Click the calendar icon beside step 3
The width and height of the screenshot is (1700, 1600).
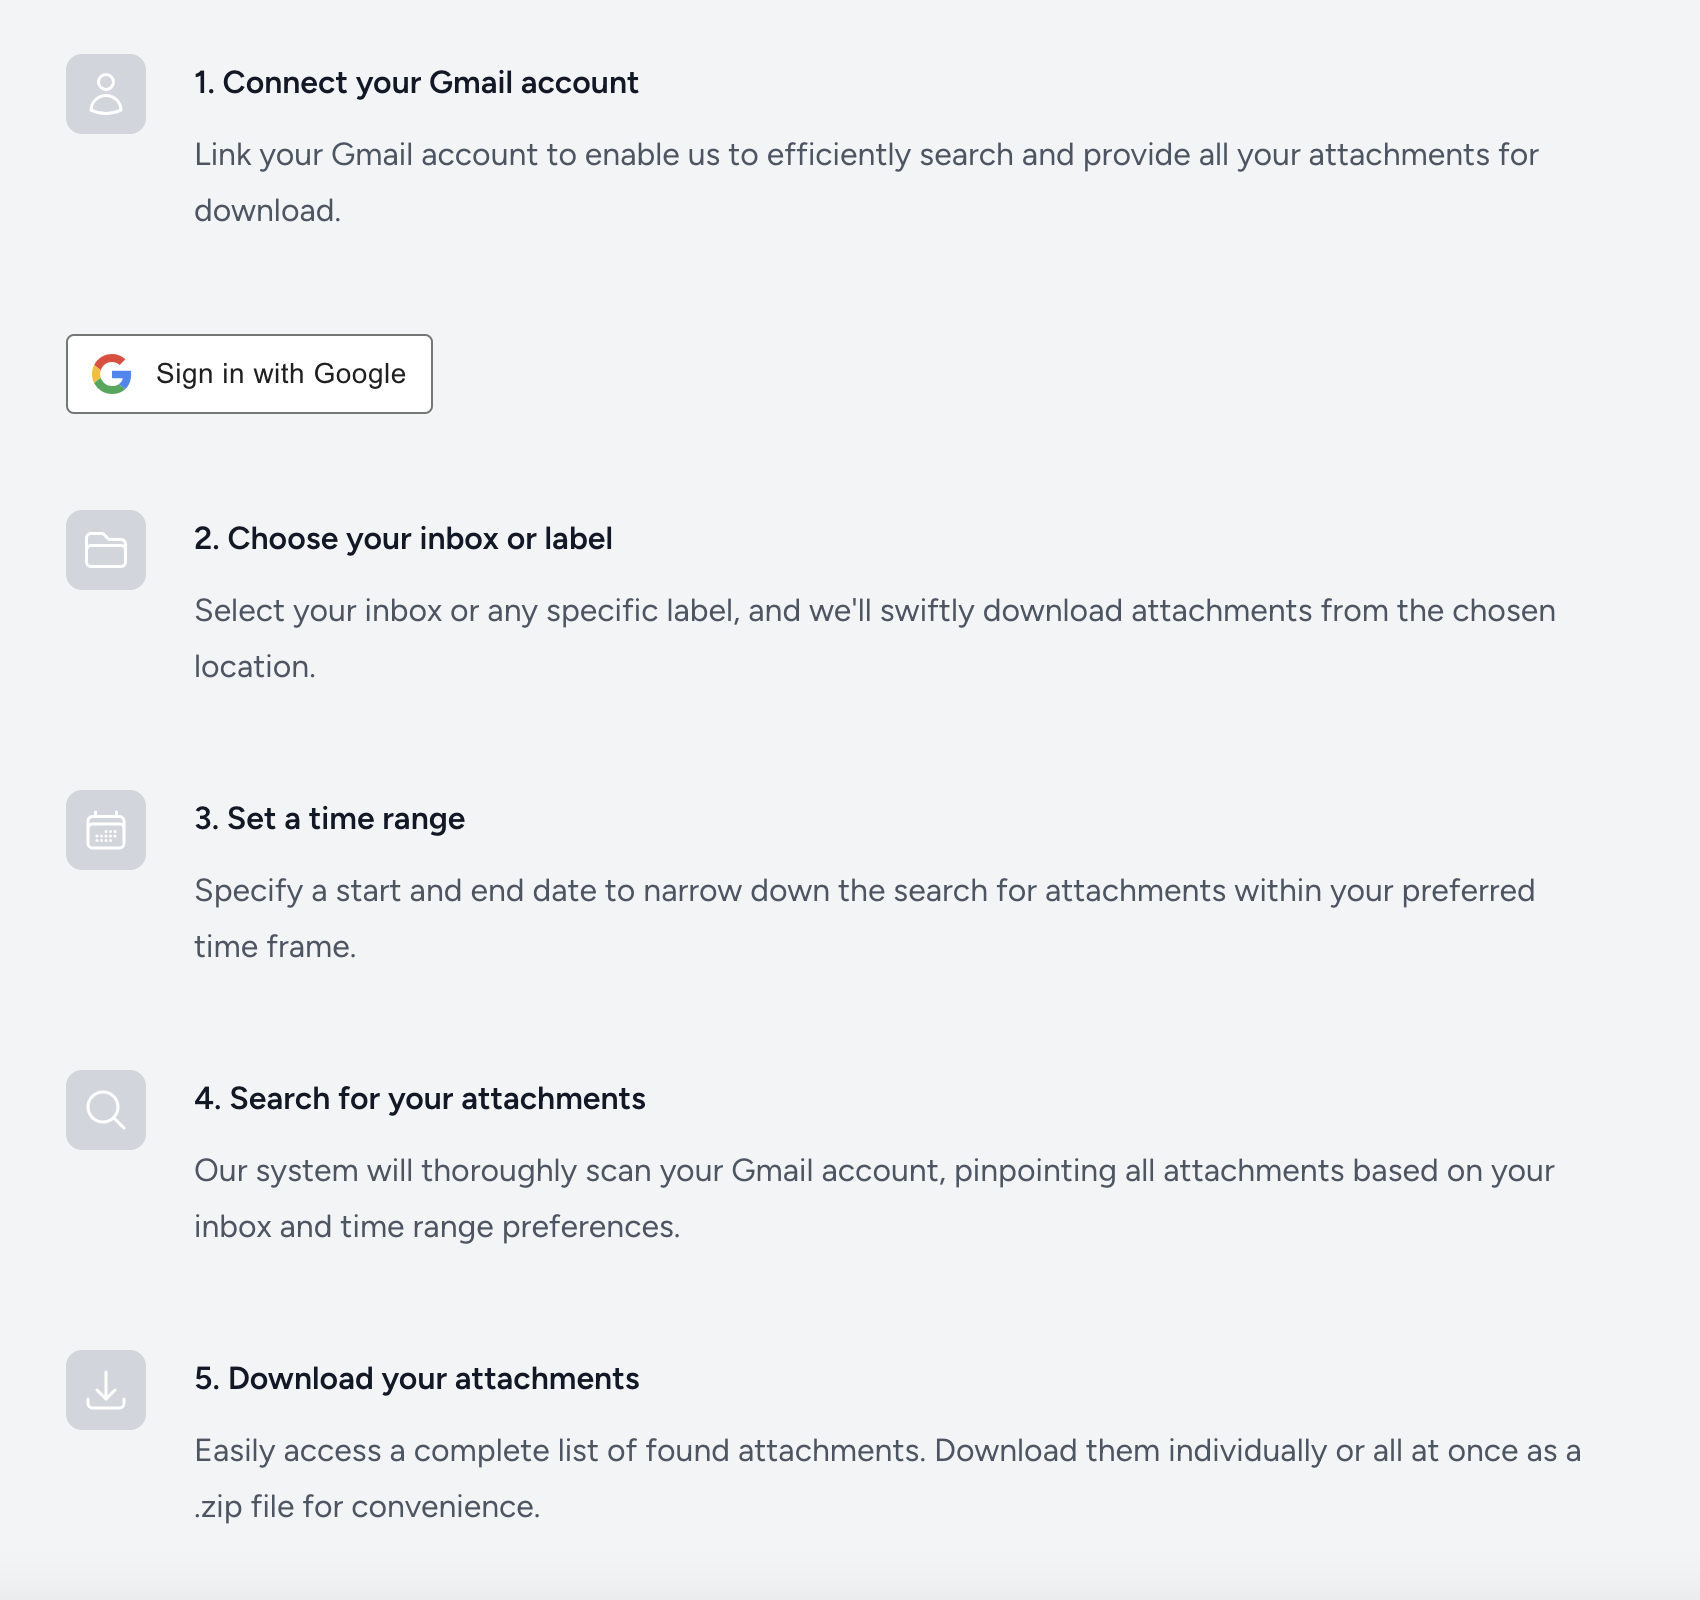click(x=106, y=830)
